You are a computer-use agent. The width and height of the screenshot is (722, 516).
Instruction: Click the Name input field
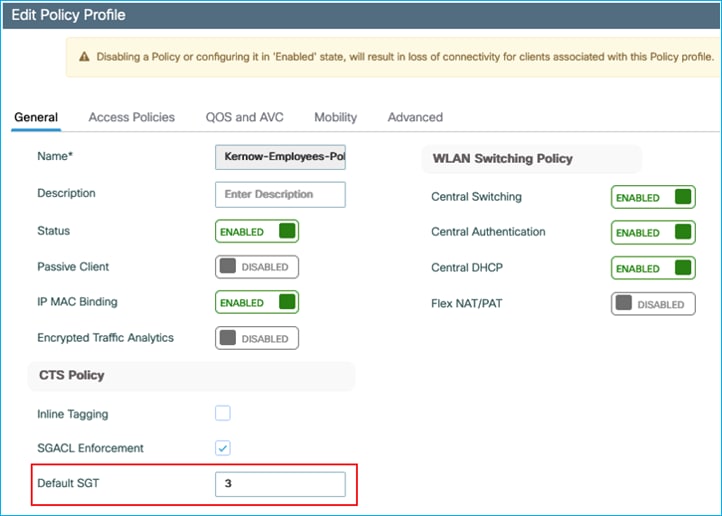(280, 157)
